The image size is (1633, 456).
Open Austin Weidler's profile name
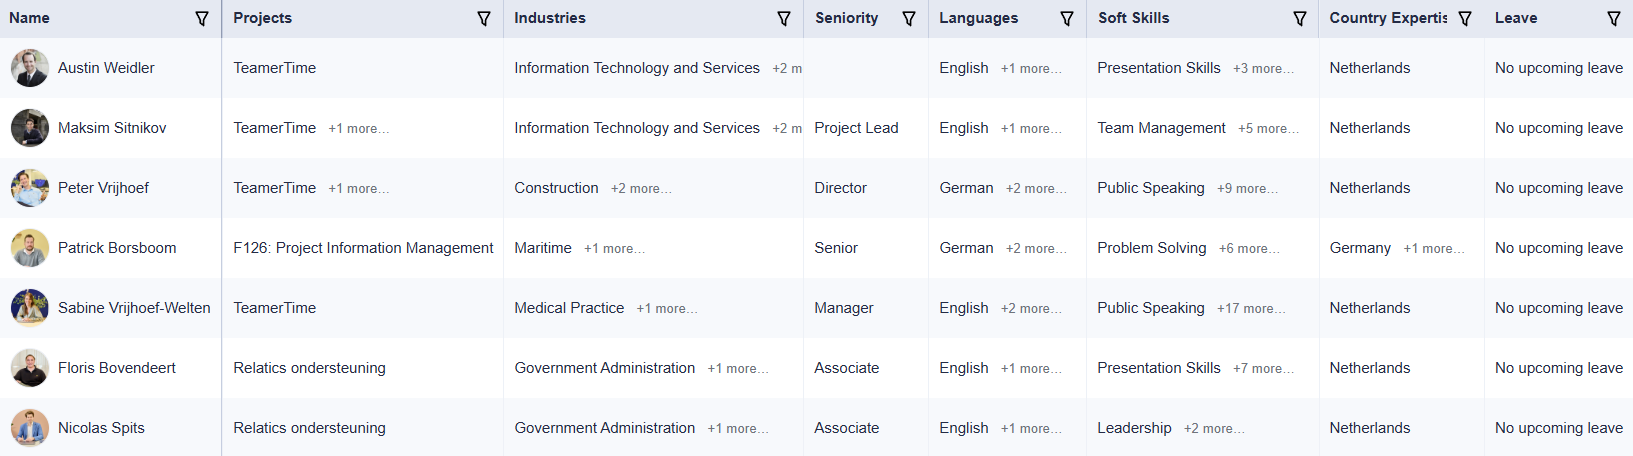106,68
